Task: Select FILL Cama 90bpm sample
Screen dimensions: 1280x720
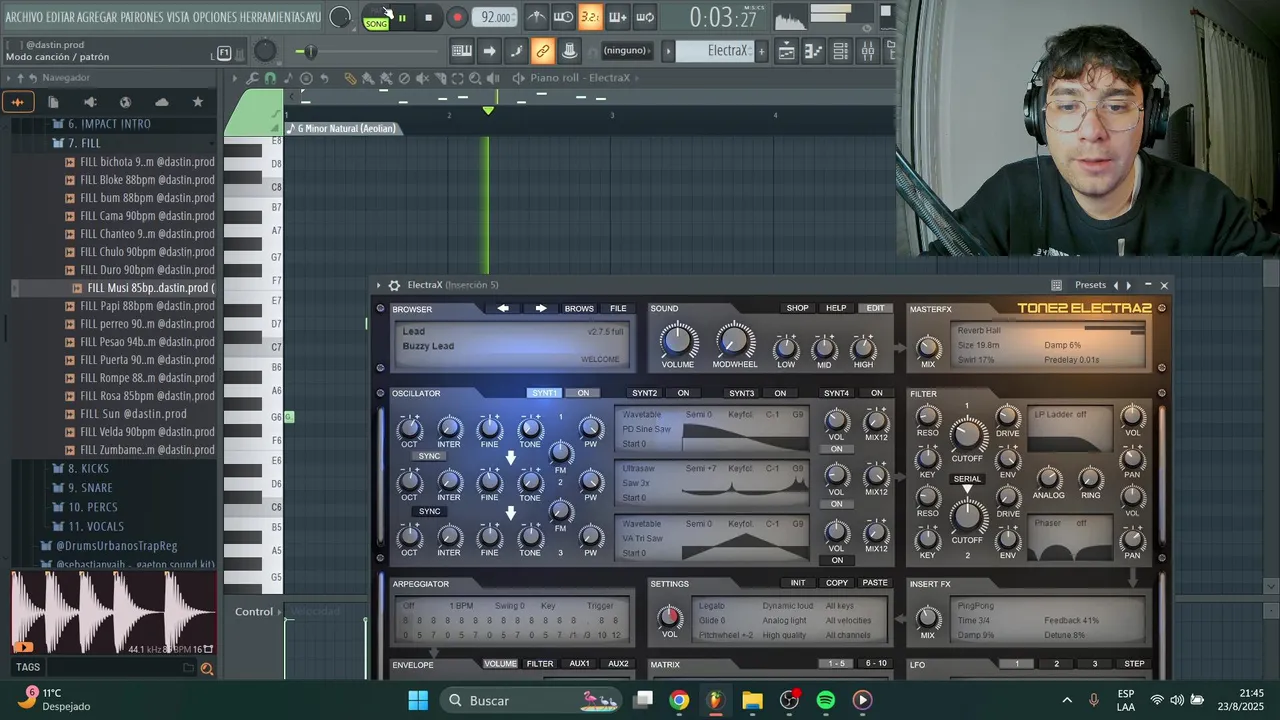Action: pyautogui.click(x=146, y=216)
